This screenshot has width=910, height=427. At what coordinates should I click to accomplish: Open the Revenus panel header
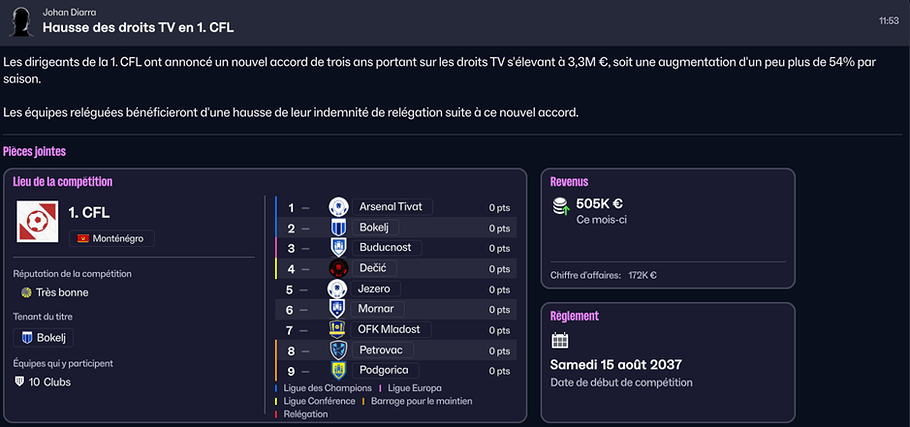[569, 182]
